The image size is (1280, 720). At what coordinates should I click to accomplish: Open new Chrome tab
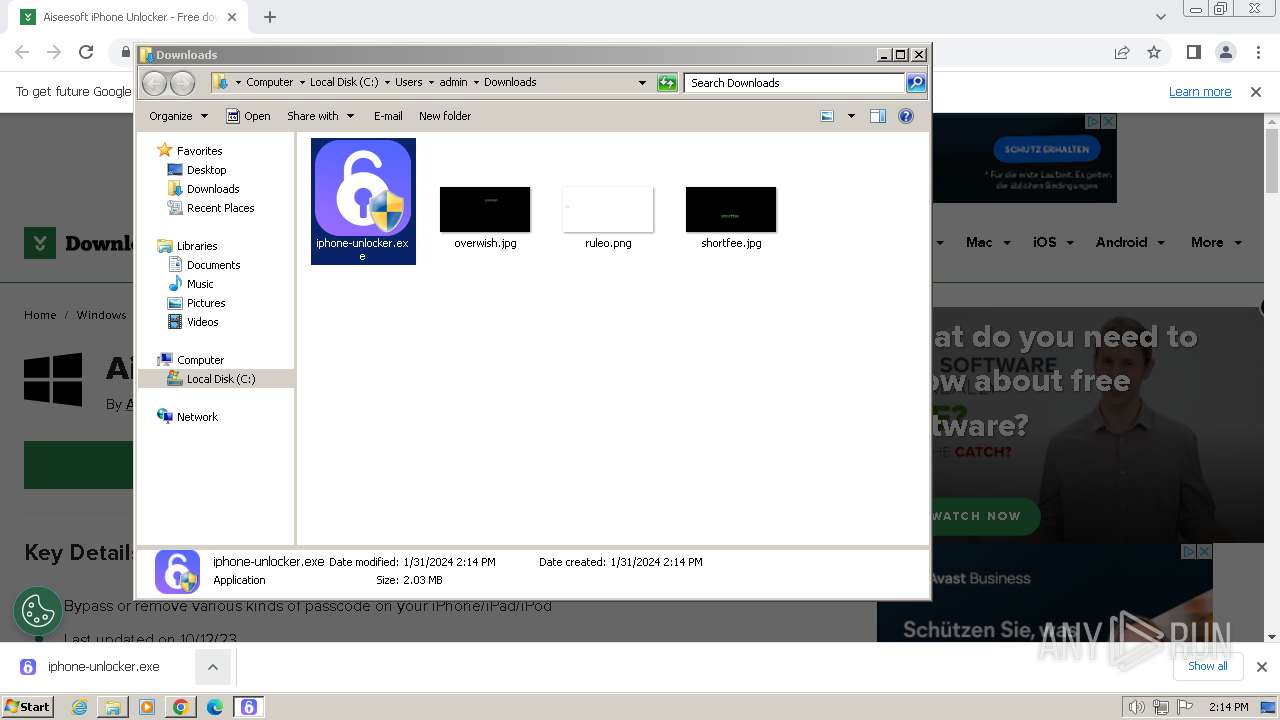point(270,17)
